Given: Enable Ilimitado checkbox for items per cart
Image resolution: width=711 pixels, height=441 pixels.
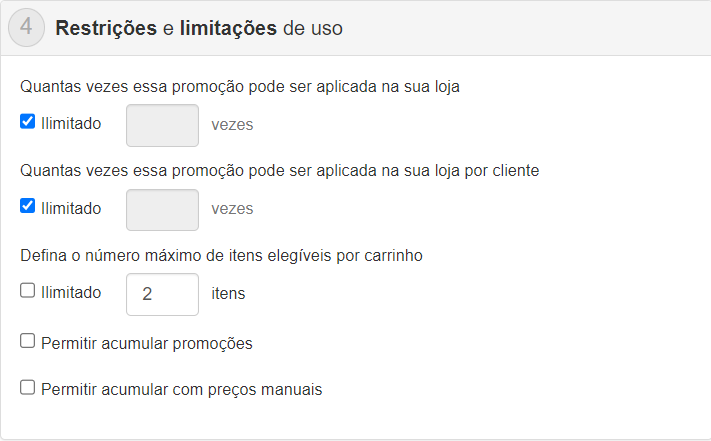Looking at the screenshot, I should (x=28, y=292).
